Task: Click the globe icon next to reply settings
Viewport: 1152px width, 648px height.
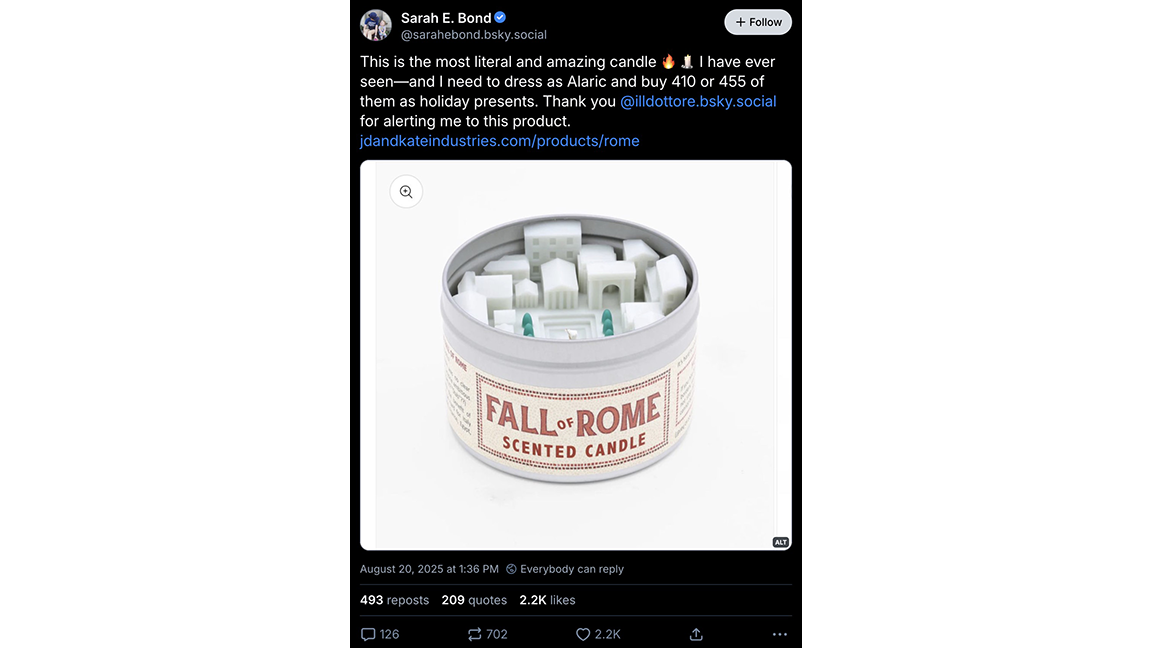Action: (x=510, y=568)
